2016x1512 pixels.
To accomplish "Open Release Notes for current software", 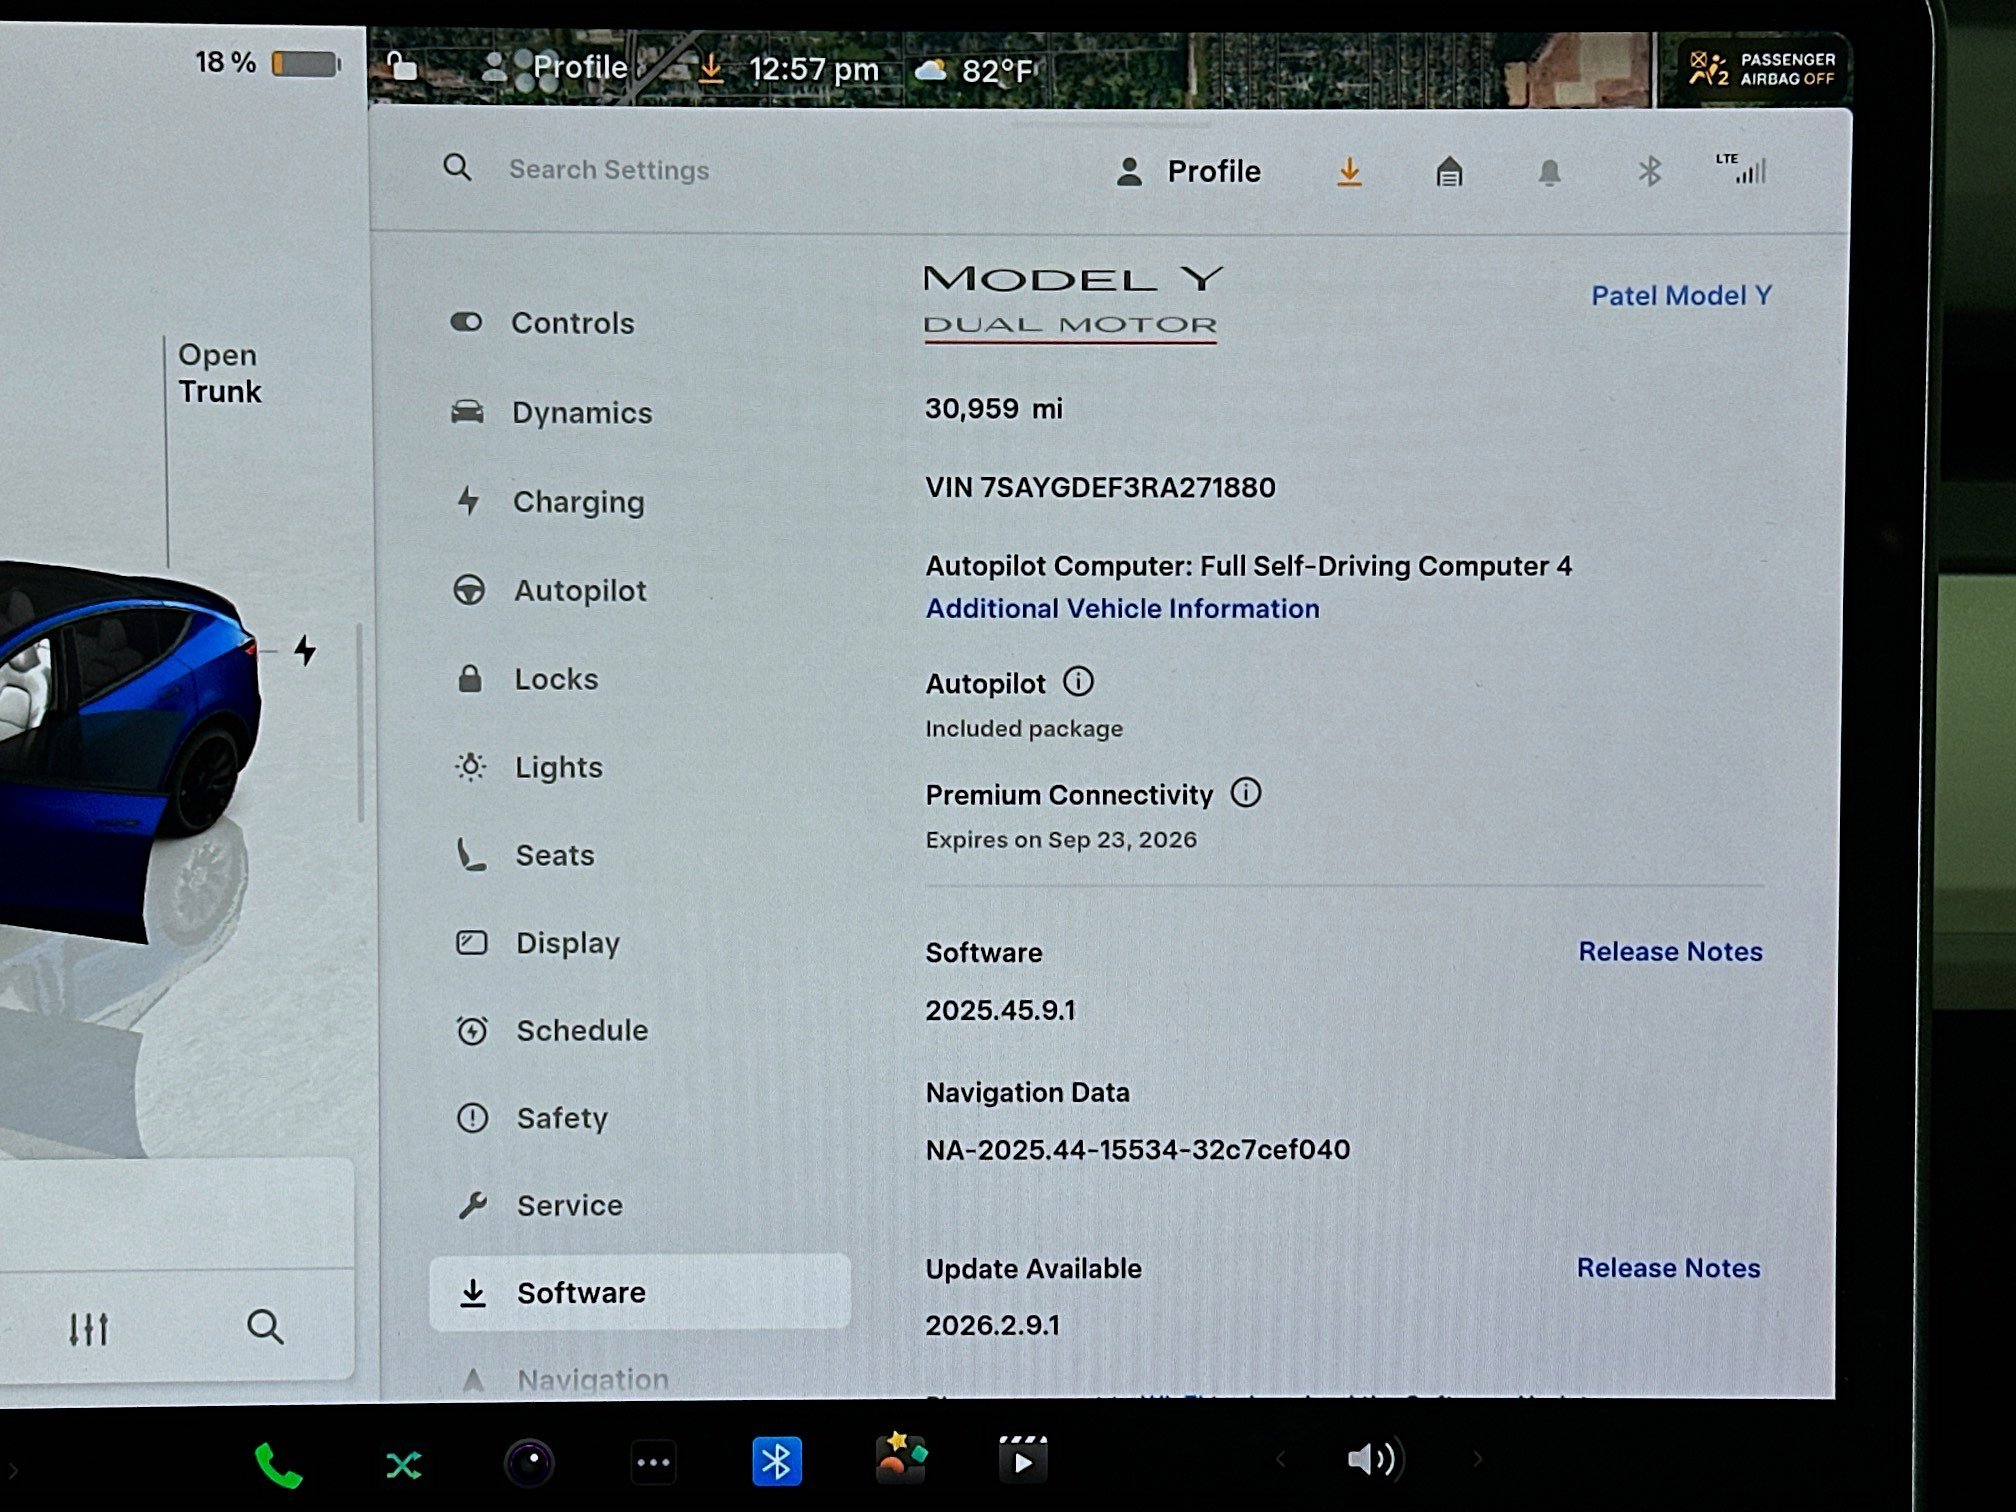I will (1670, 951).
